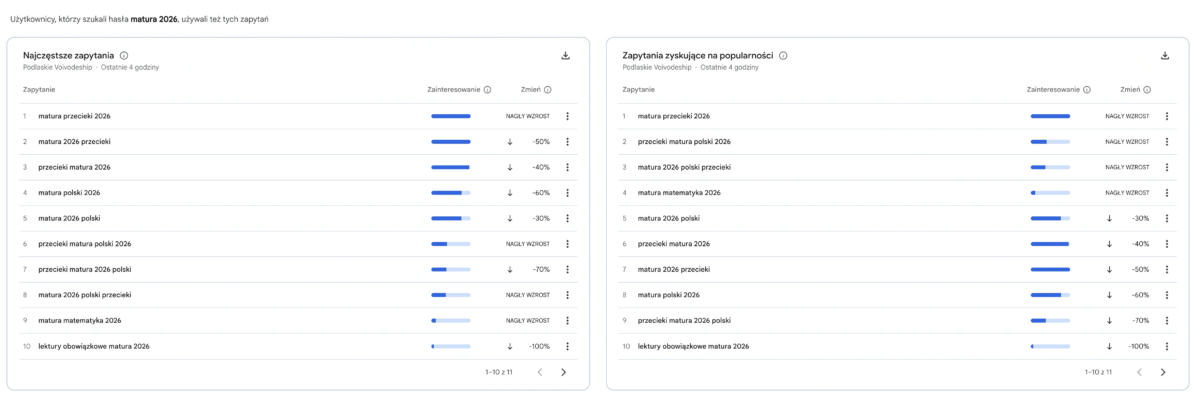Open more options for rising query rank 8 matura polski 2026
Viewport: 1200px width, 398px height.
1167,295
